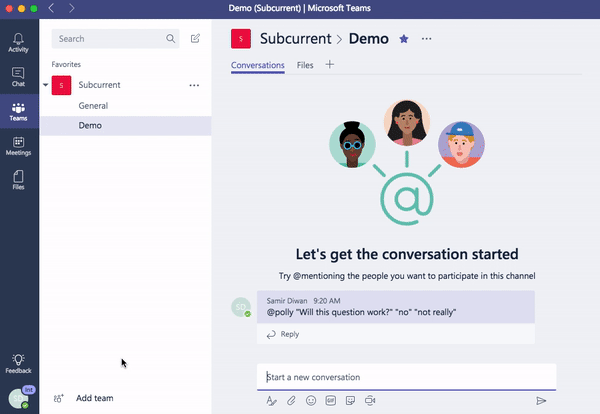Open the emoji picker
This screenshot has height=414, width=600.
[x=311, y=401]
